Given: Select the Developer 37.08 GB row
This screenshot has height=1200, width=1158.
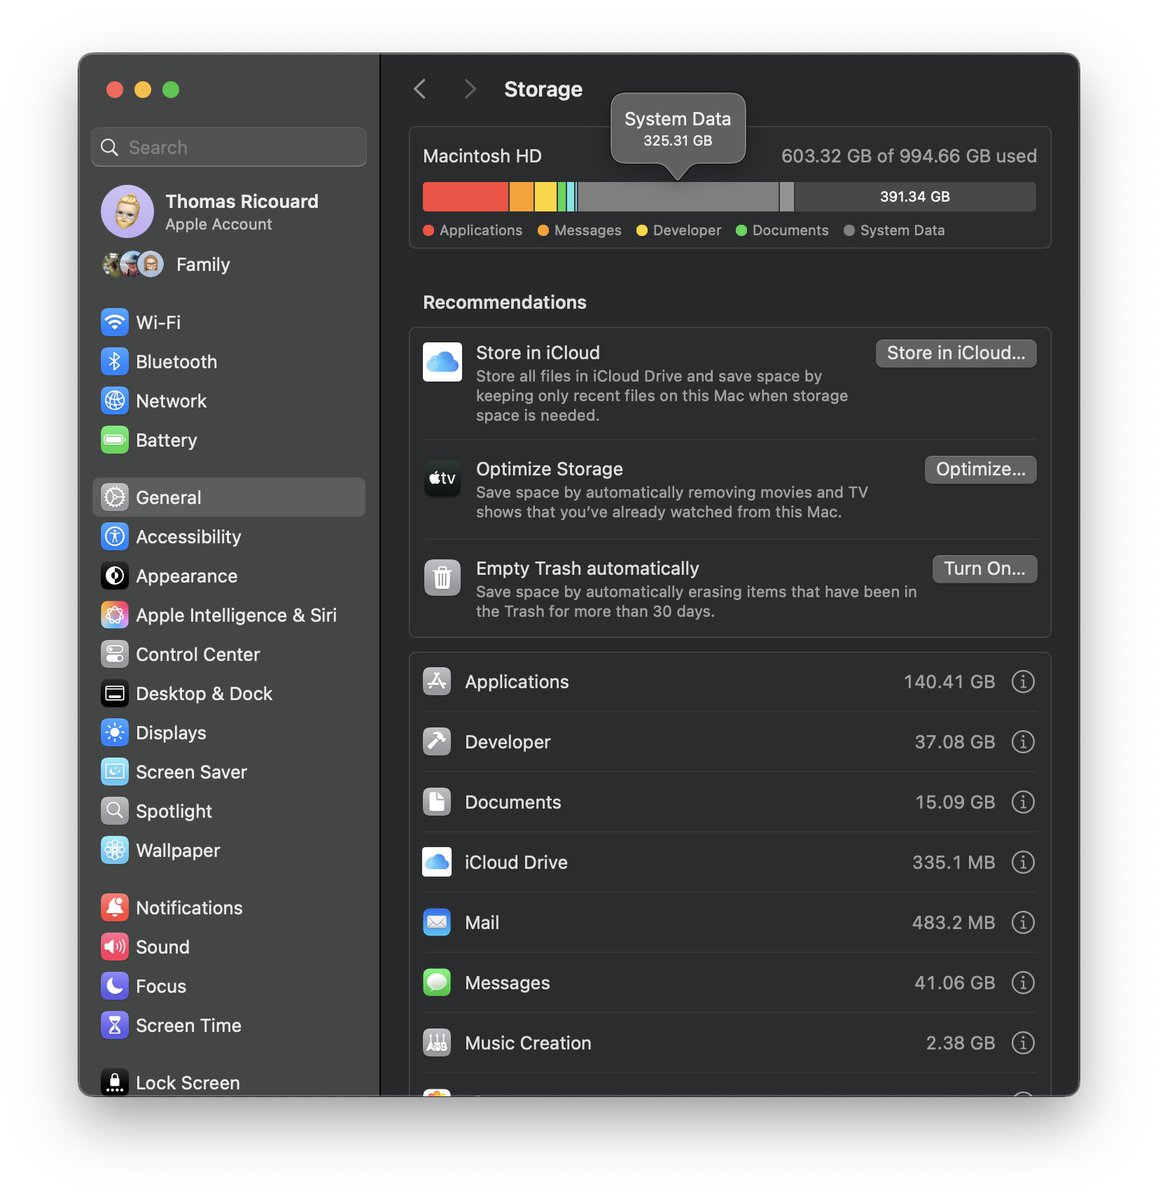Looking at the screenshot, I should [x=729, y=742].
